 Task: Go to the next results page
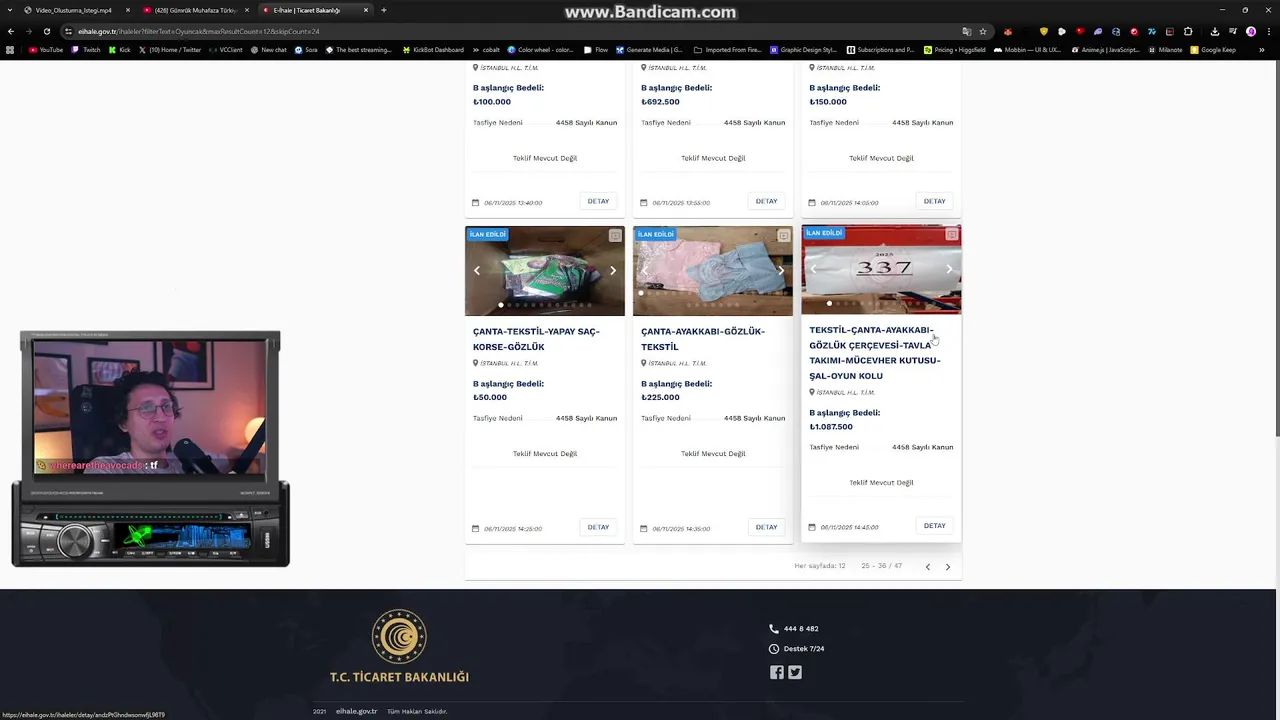tap(948, 567)
